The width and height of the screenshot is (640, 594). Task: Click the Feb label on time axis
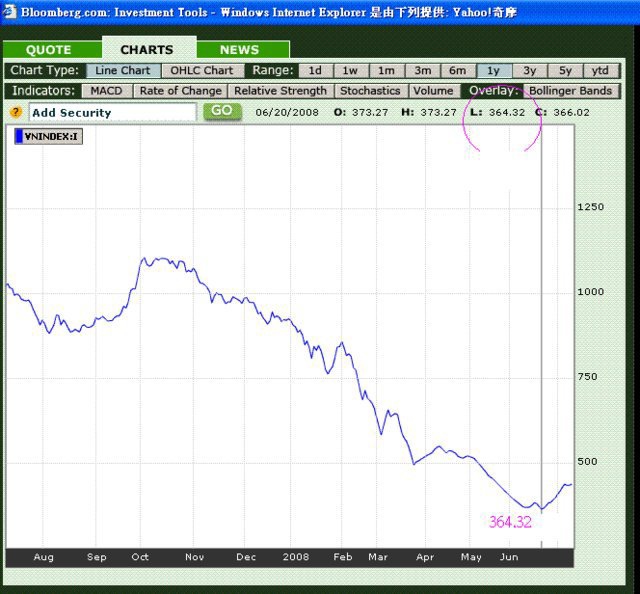click(x=342, y=557)
